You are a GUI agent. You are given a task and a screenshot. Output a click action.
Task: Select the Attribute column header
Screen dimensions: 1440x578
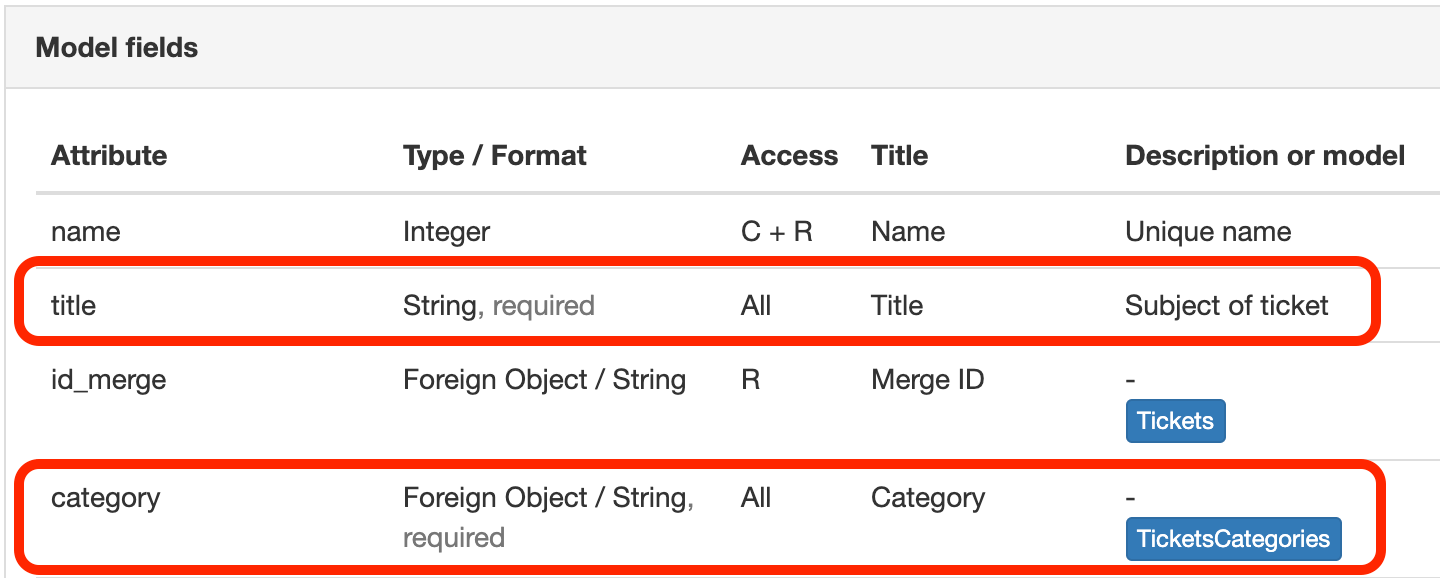tap(109, 156)
